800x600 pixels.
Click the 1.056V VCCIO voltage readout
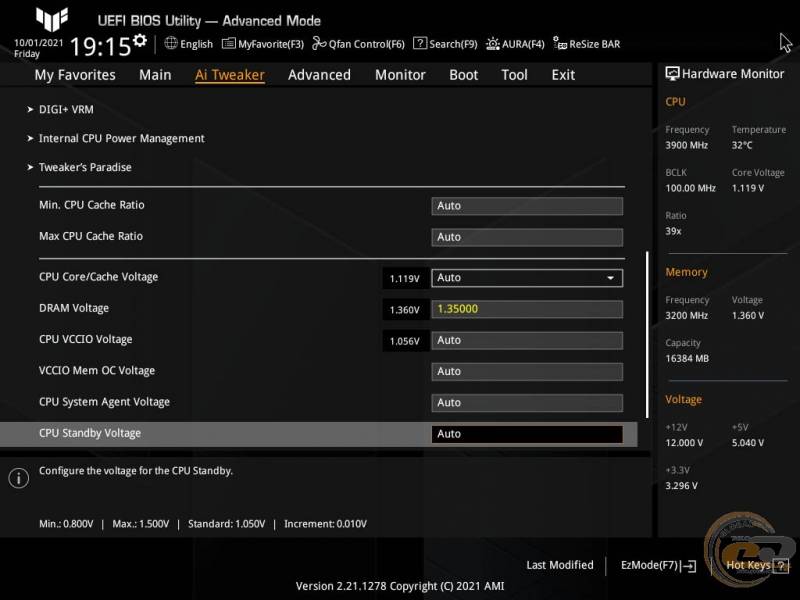tap(405, 341)
